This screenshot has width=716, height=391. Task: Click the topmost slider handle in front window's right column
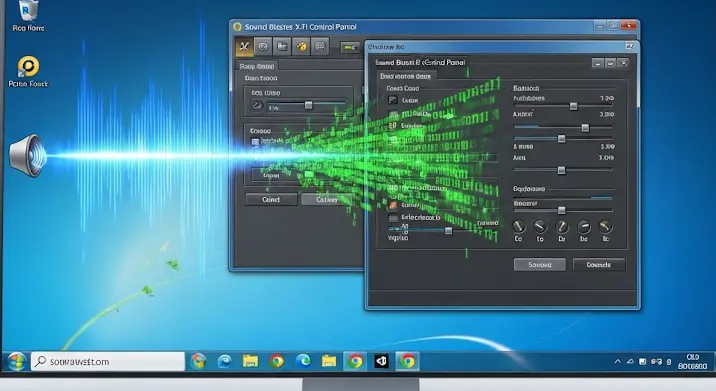[574, 106]
